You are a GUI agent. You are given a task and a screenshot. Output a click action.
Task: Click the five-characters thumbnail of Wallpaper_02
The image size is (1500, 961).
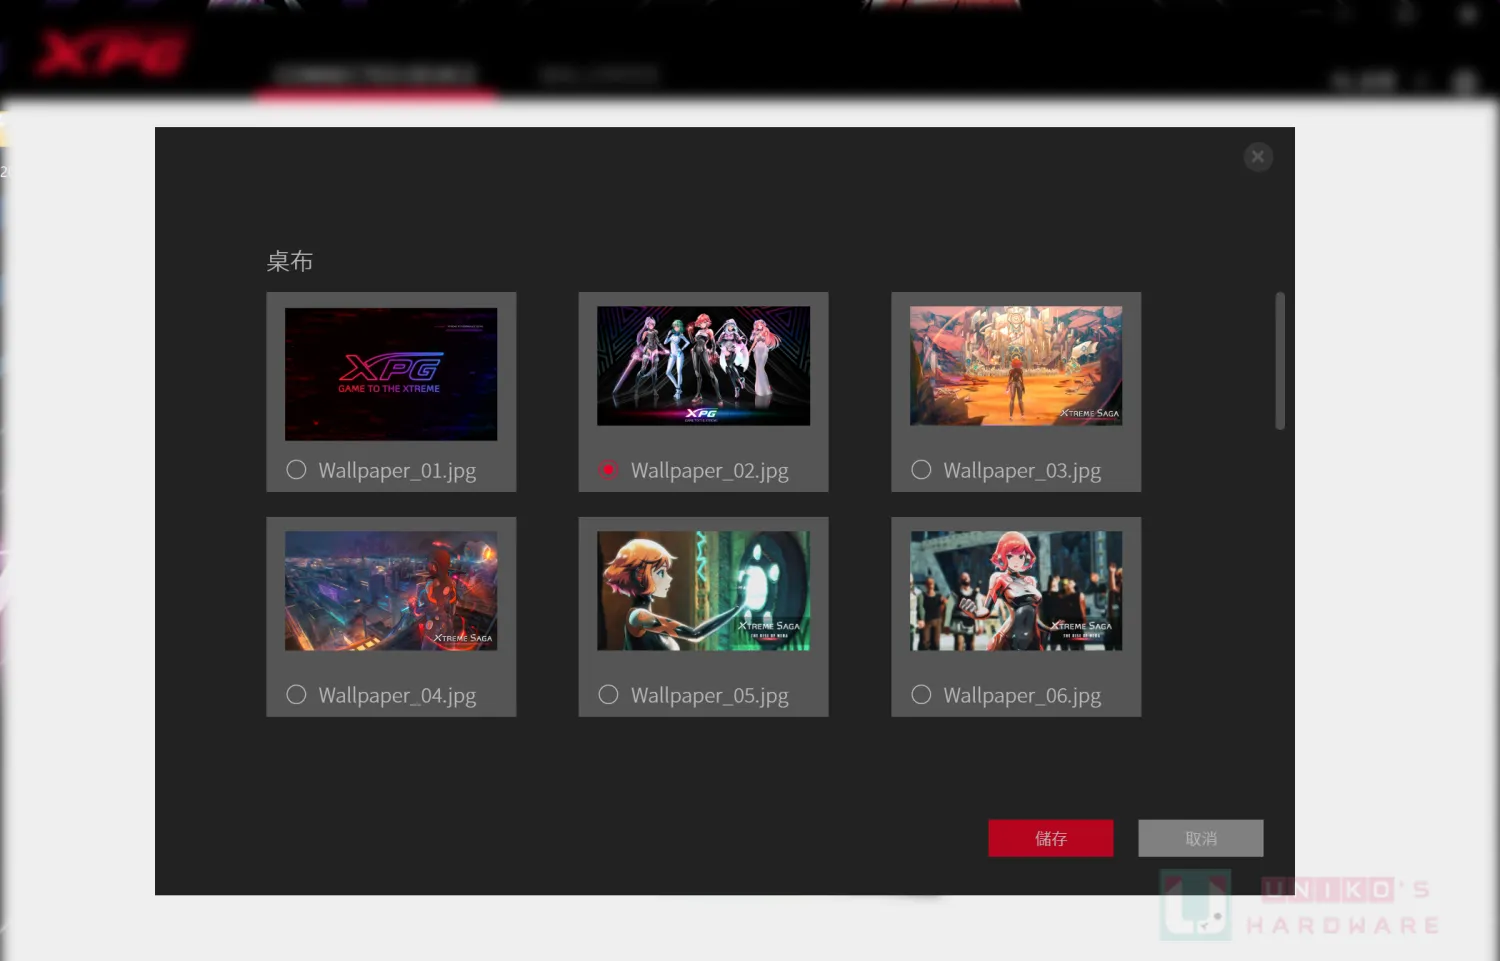point(704,366)
